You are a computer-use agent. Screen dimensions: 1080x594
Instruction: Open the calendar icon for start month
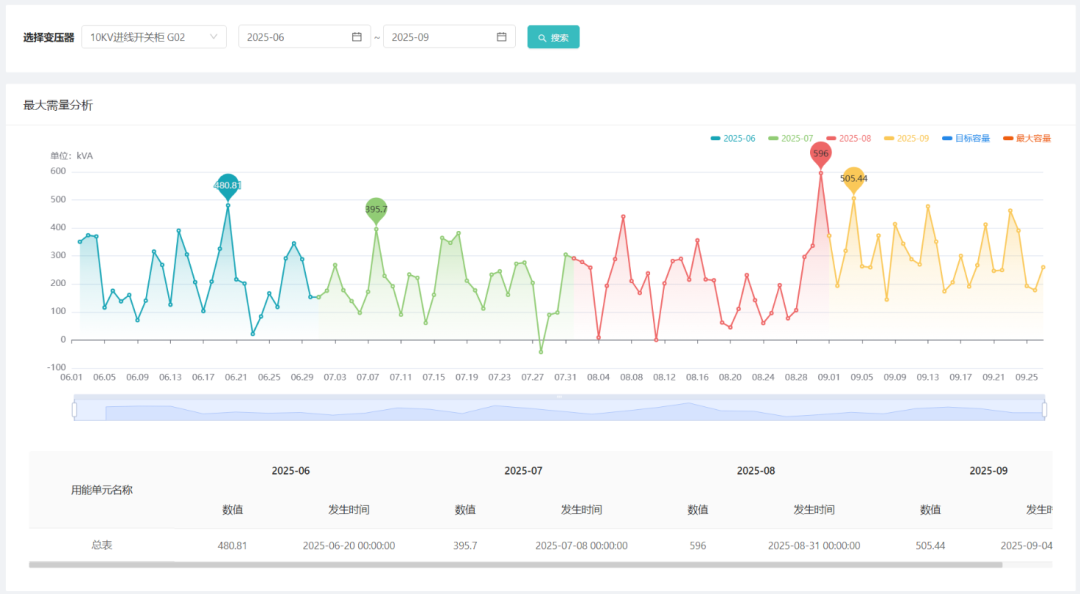coord(357,37)
